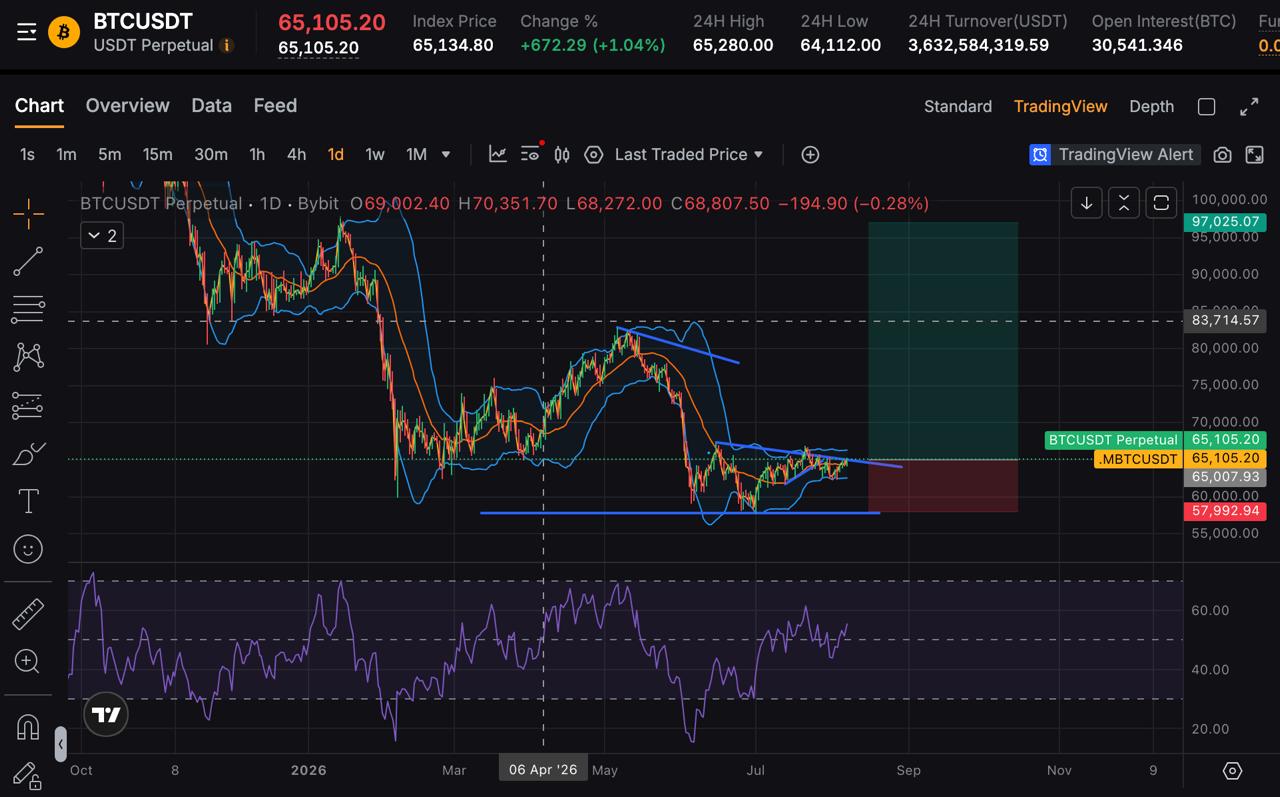Set timeframe to 1s
The height and width of the screenshot is (797, 1280).
point(27,154)
